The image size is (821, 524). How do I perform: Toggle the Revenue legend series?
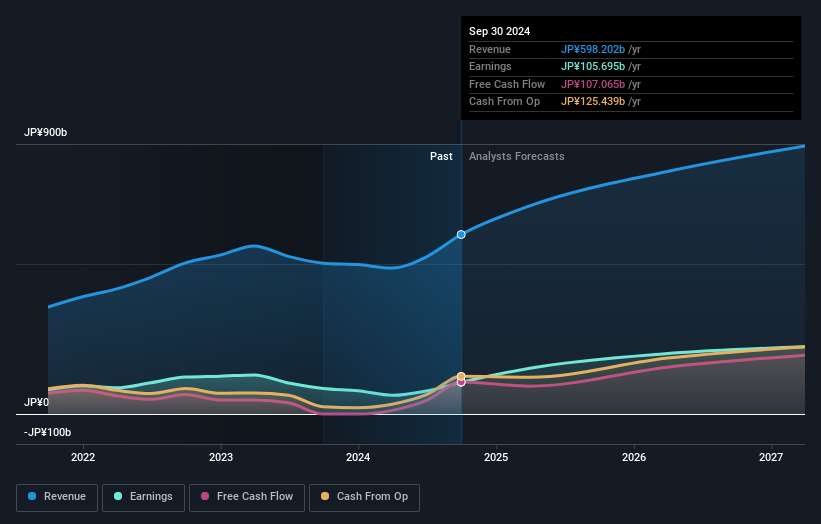coord(57,497)
